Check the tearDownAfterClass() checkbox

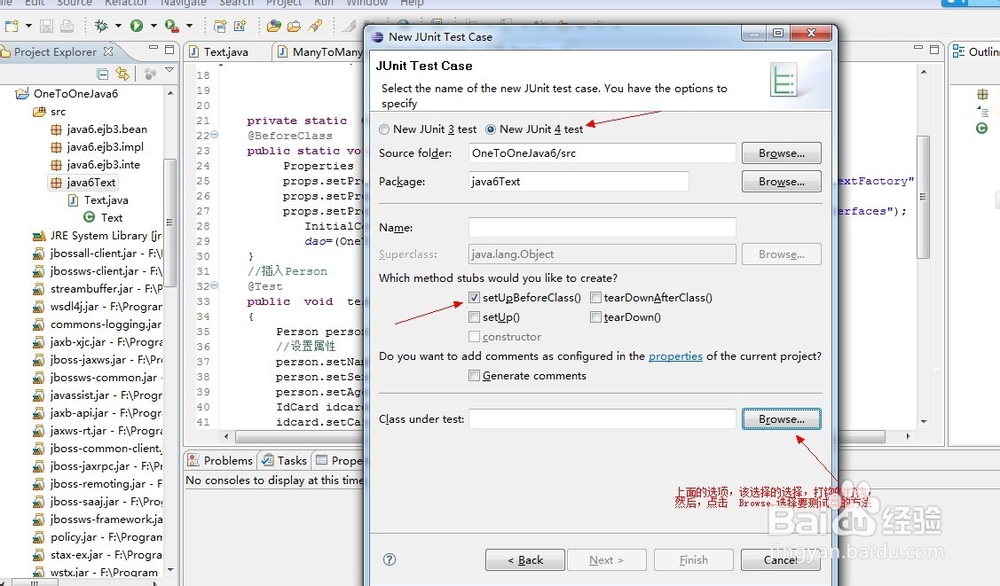(x=596, y=297)
